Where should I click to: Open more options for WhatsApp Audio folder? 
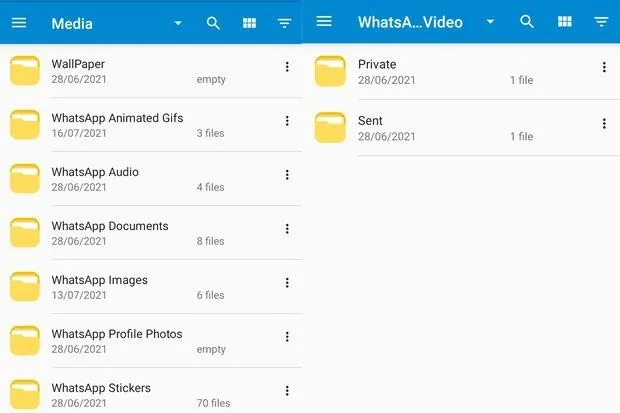click(287, 175)
